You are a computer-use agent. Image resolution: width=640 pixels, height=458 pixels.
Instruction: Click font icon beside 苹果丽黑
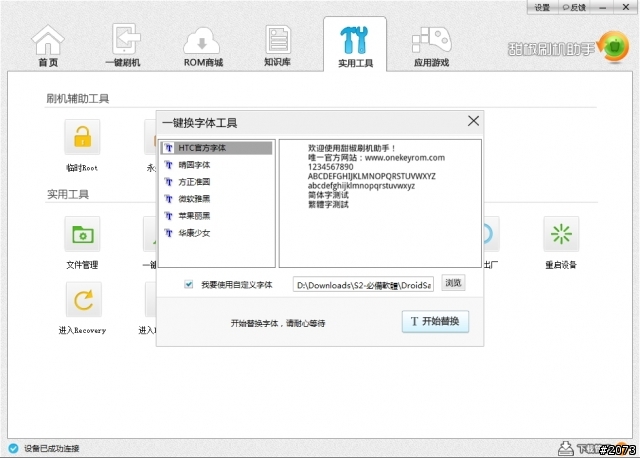point(169,216)
